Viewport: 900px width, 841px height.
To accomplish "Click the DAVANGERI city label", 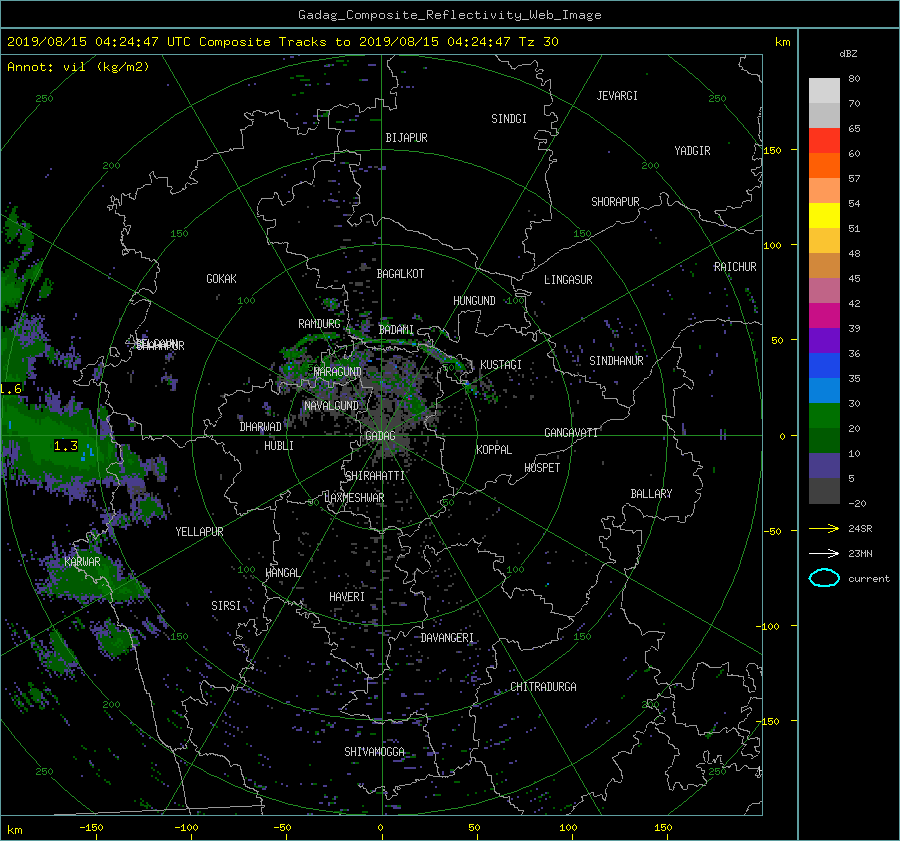I will 447,638.
